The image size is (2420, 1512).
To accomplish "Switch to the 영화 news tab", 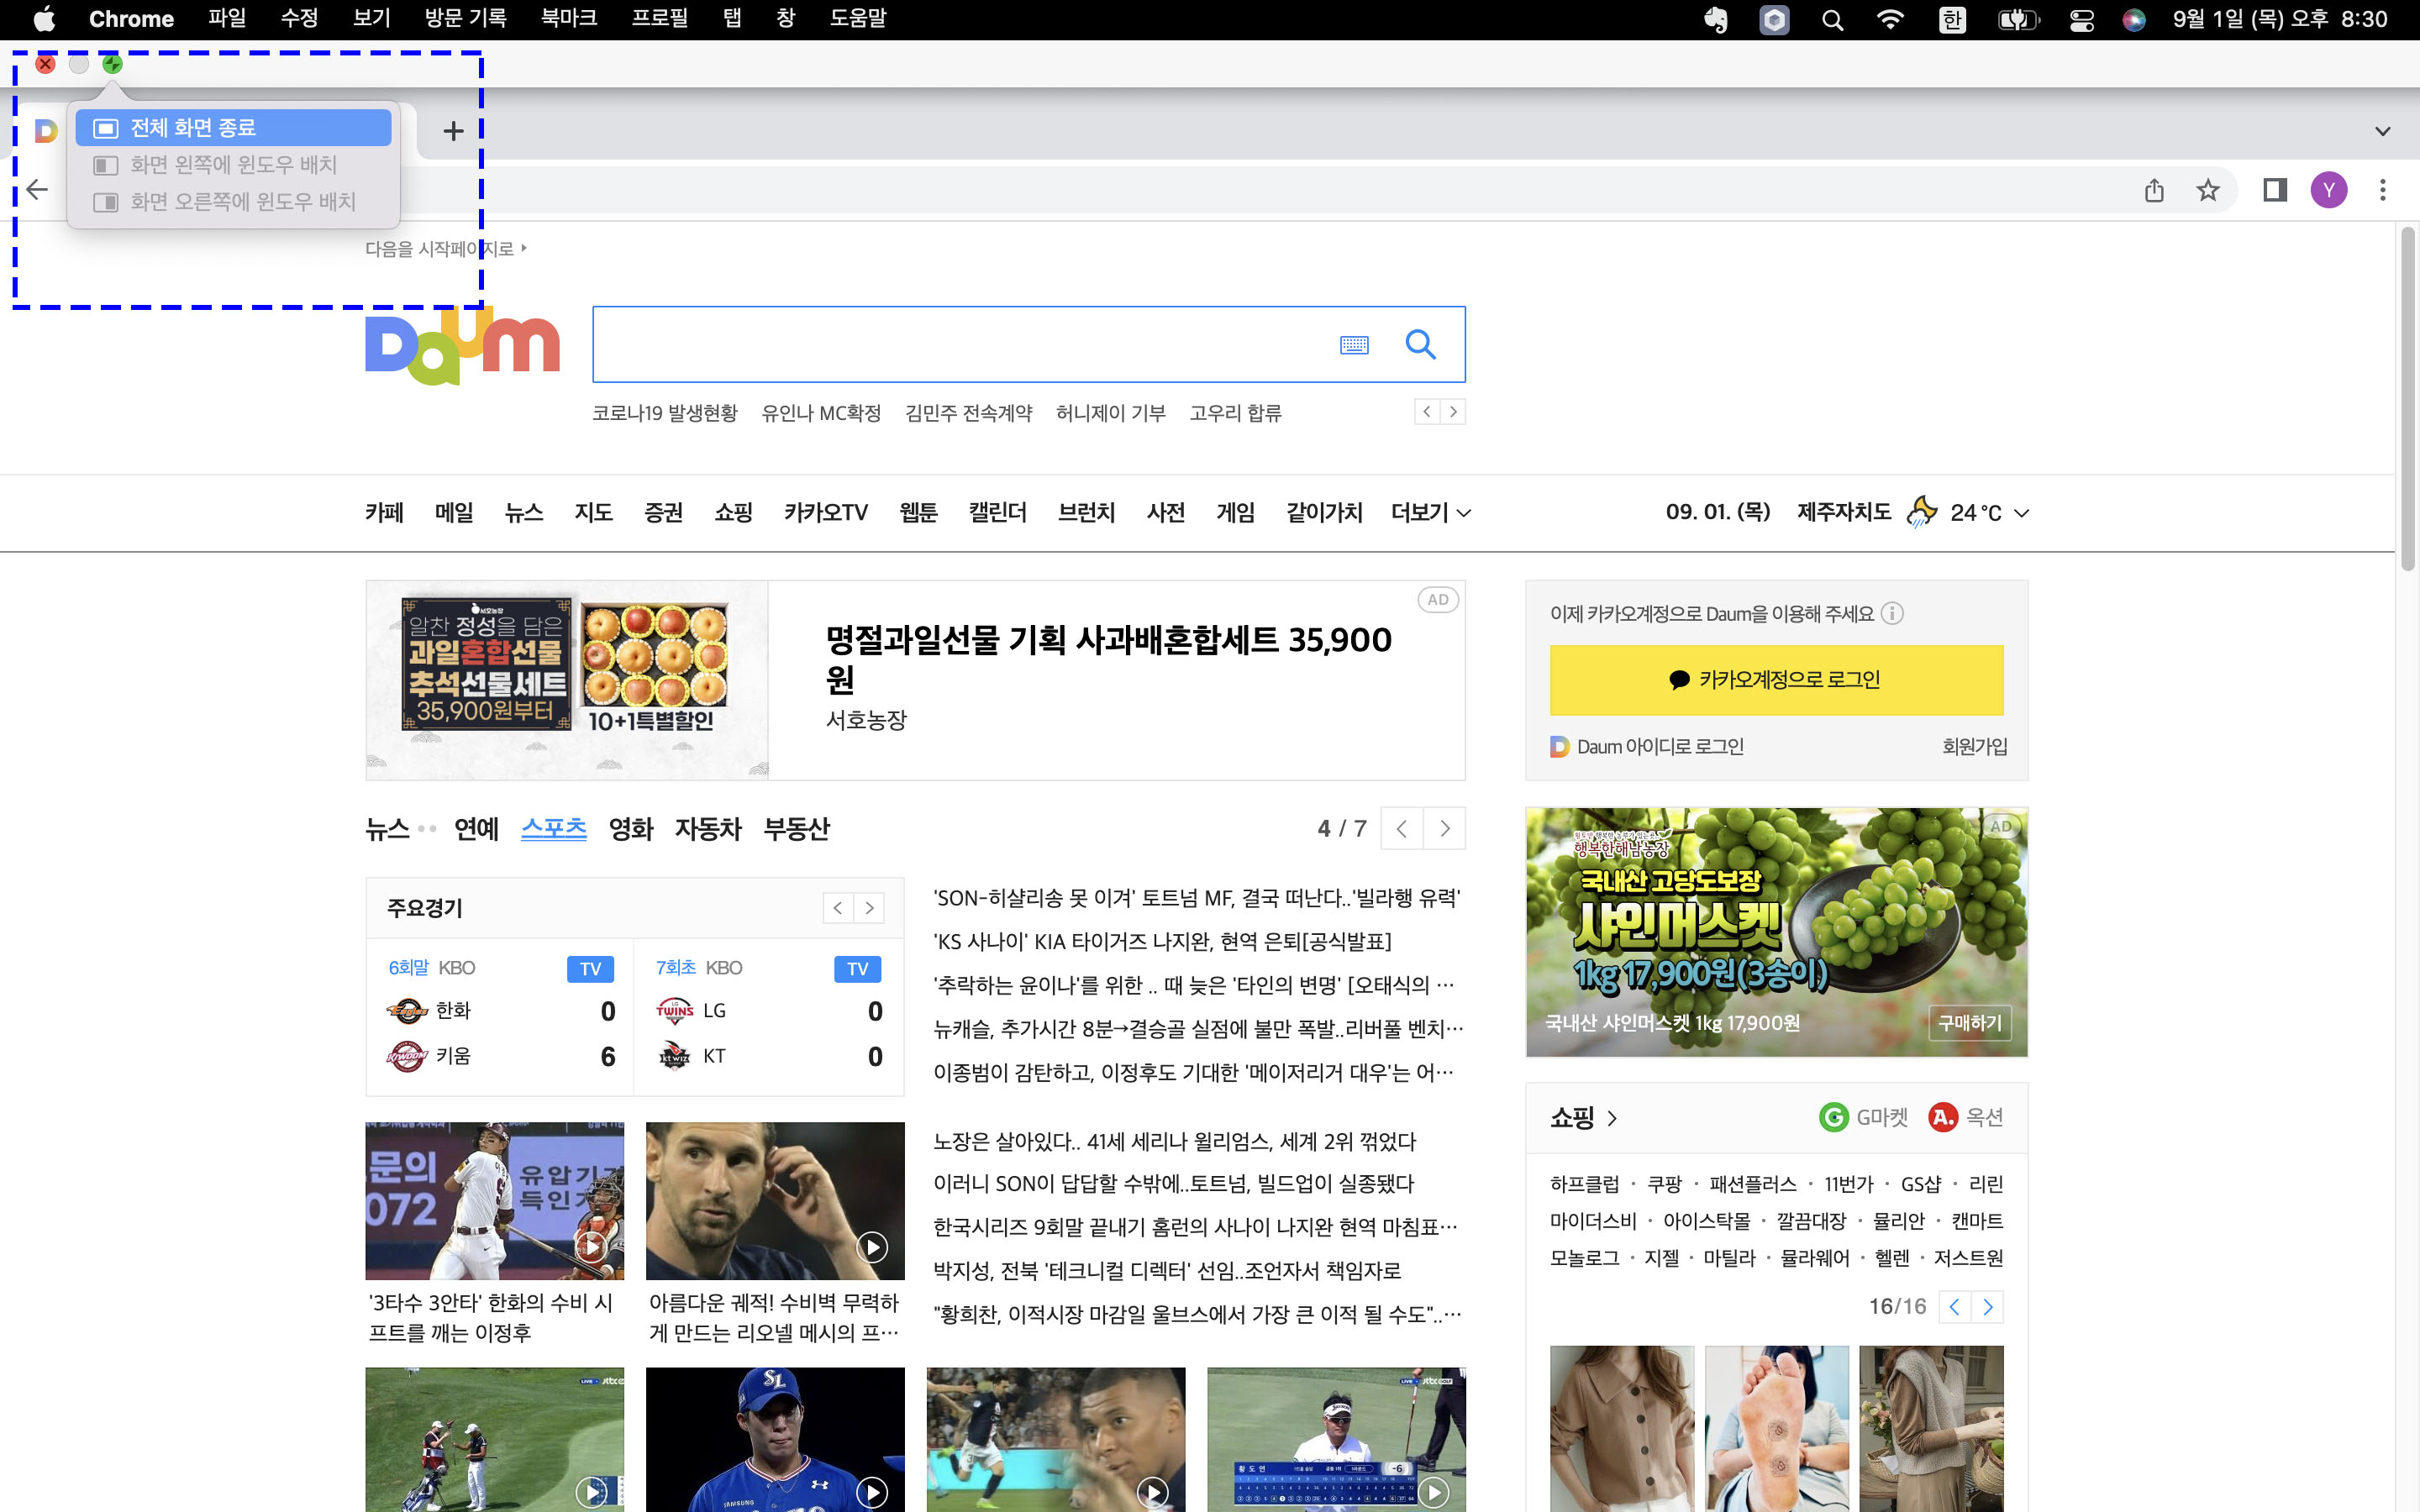I will point(631,829).
